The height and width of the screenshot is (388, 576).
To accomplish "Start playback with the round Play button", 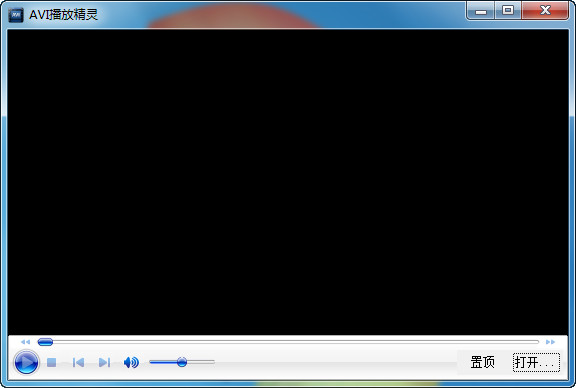I will coord(26,362).
